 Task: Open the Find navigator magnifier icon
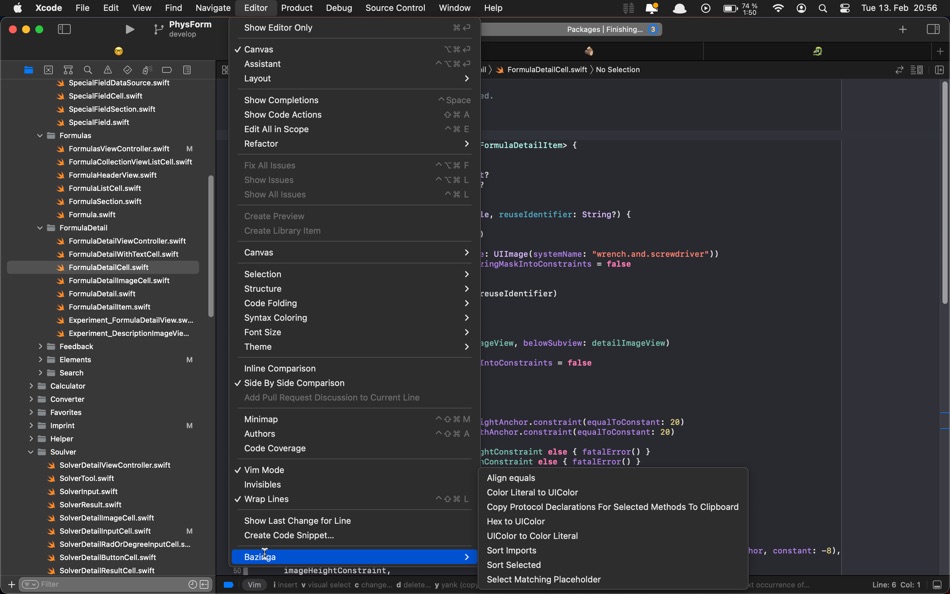[88, 70]
